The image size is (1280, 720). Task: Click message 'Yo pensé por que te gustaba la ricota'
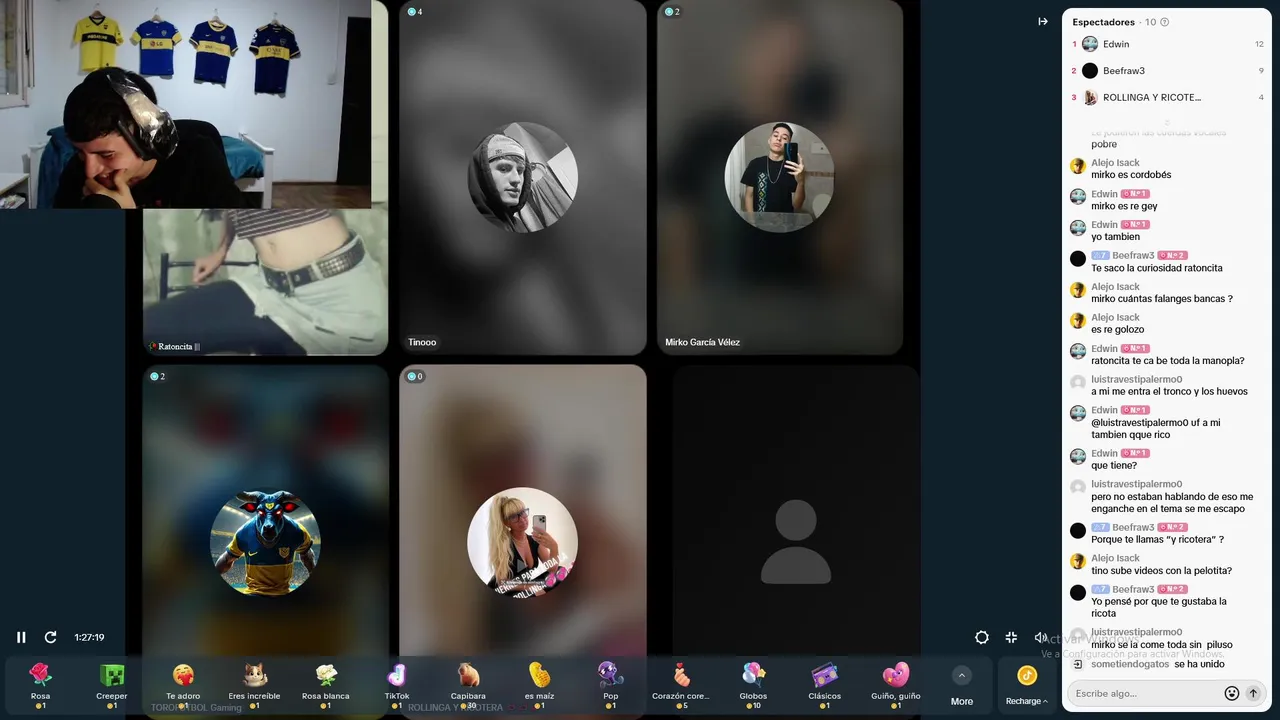point(1159,608)
